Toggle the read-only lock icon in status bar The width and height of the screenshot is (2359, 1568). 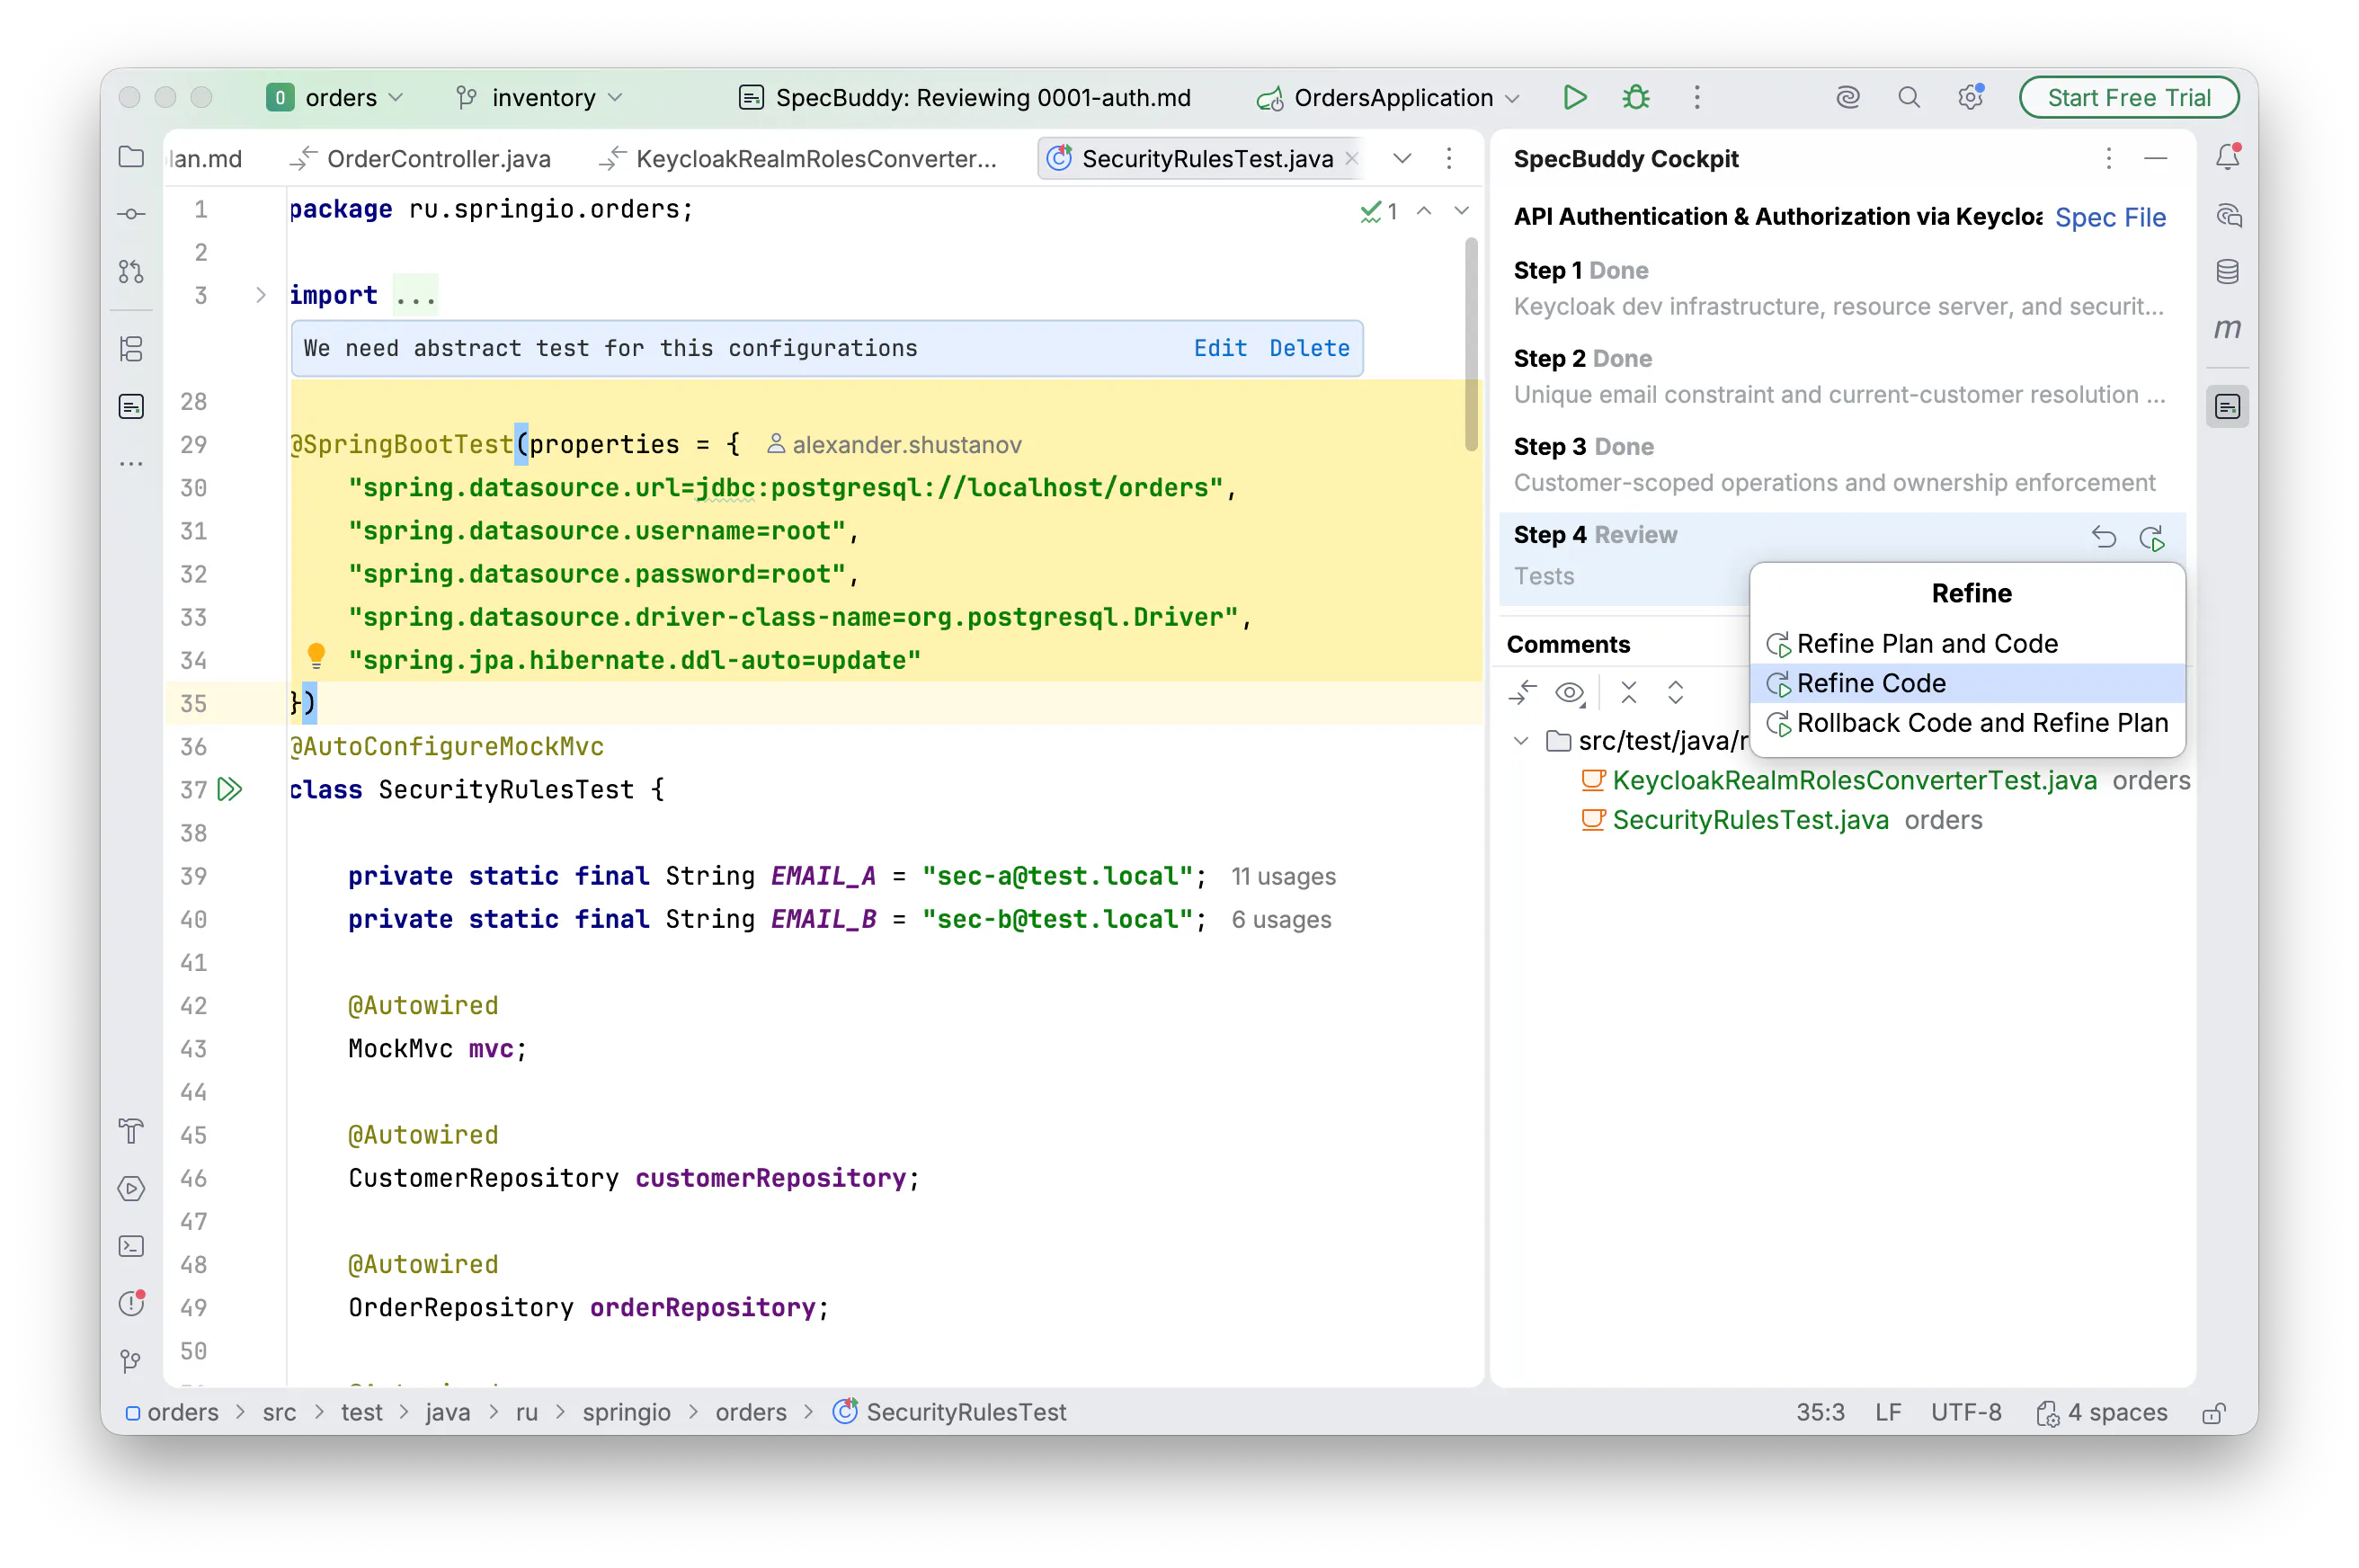tap(2214, 1412)
